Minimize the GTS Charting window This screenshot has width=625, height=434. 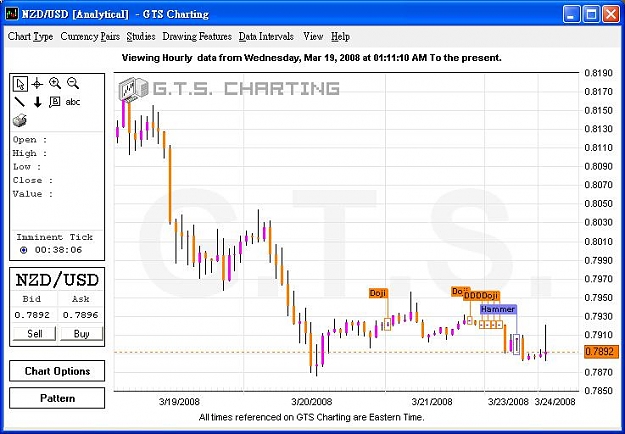(572, 14)
